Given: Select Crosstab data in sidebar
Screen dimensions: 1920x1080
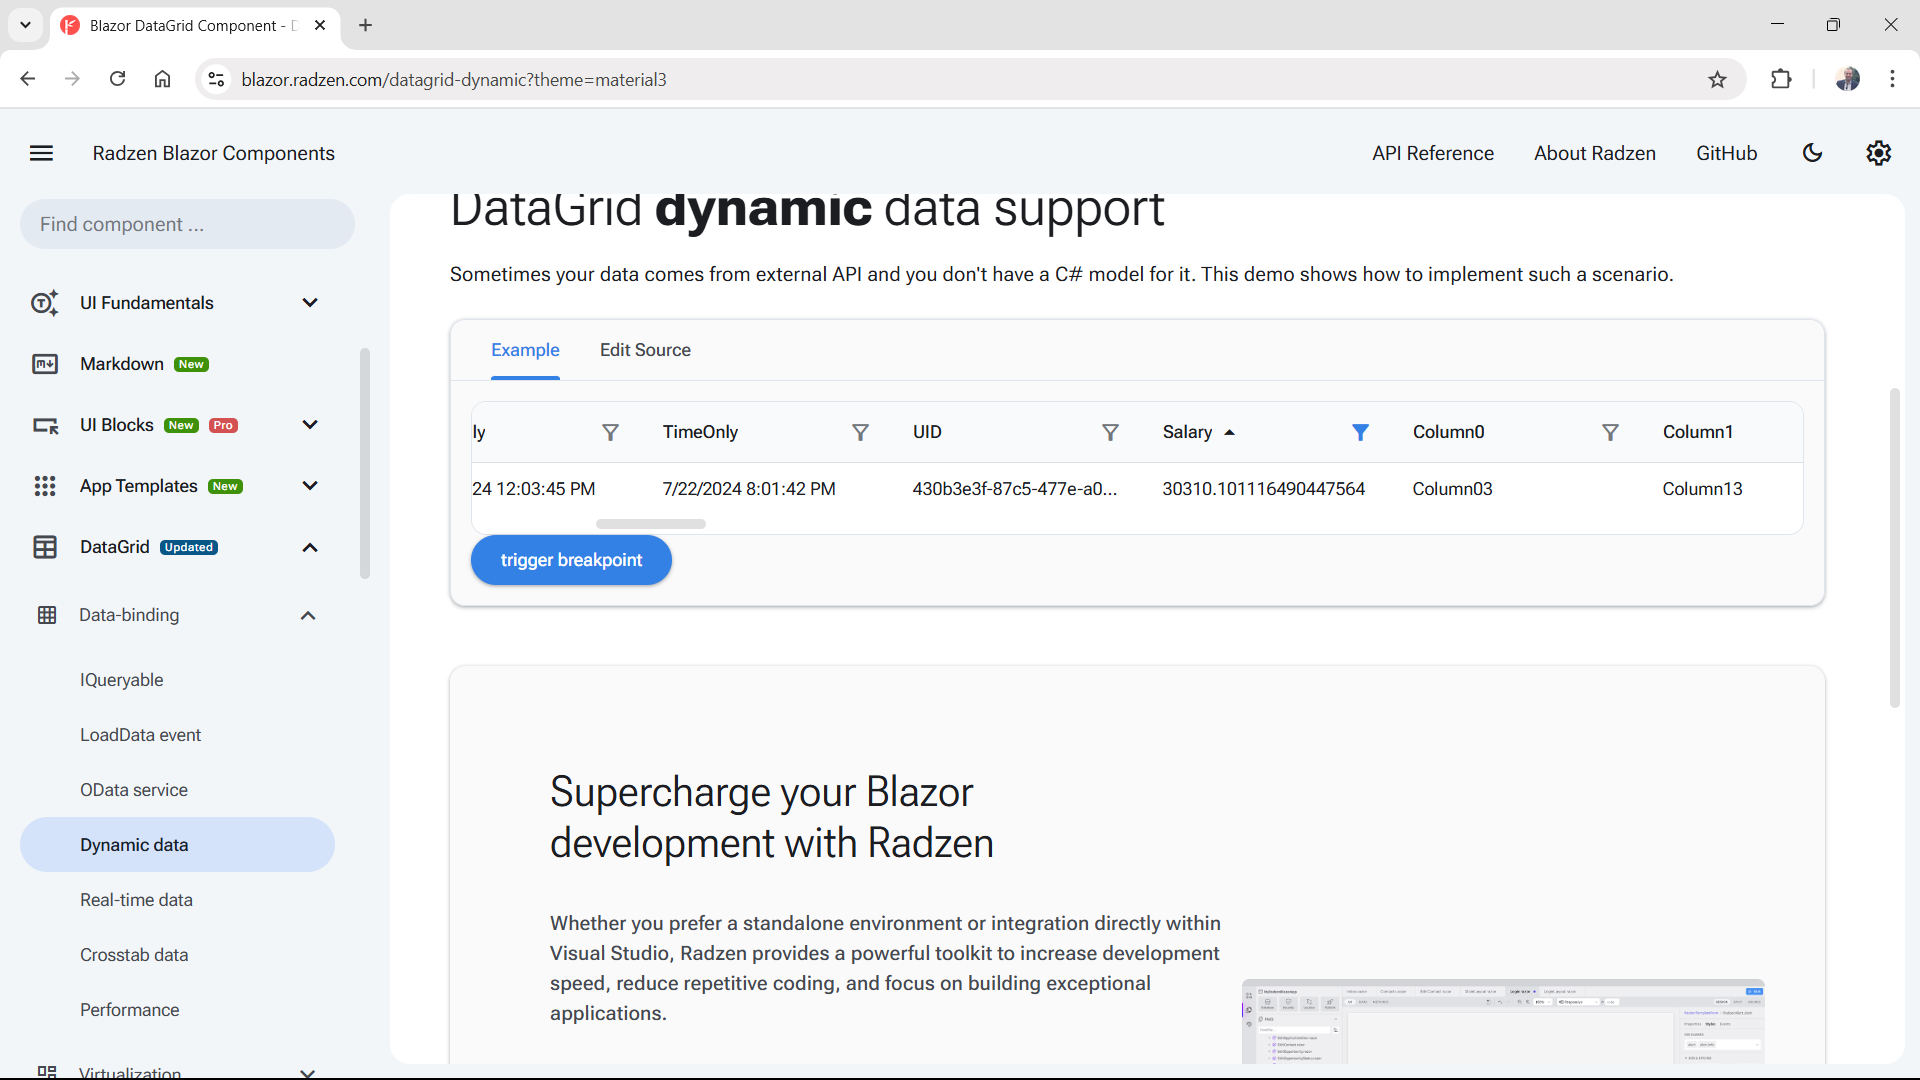Looking at the screenshot, I should click(134, 955).
